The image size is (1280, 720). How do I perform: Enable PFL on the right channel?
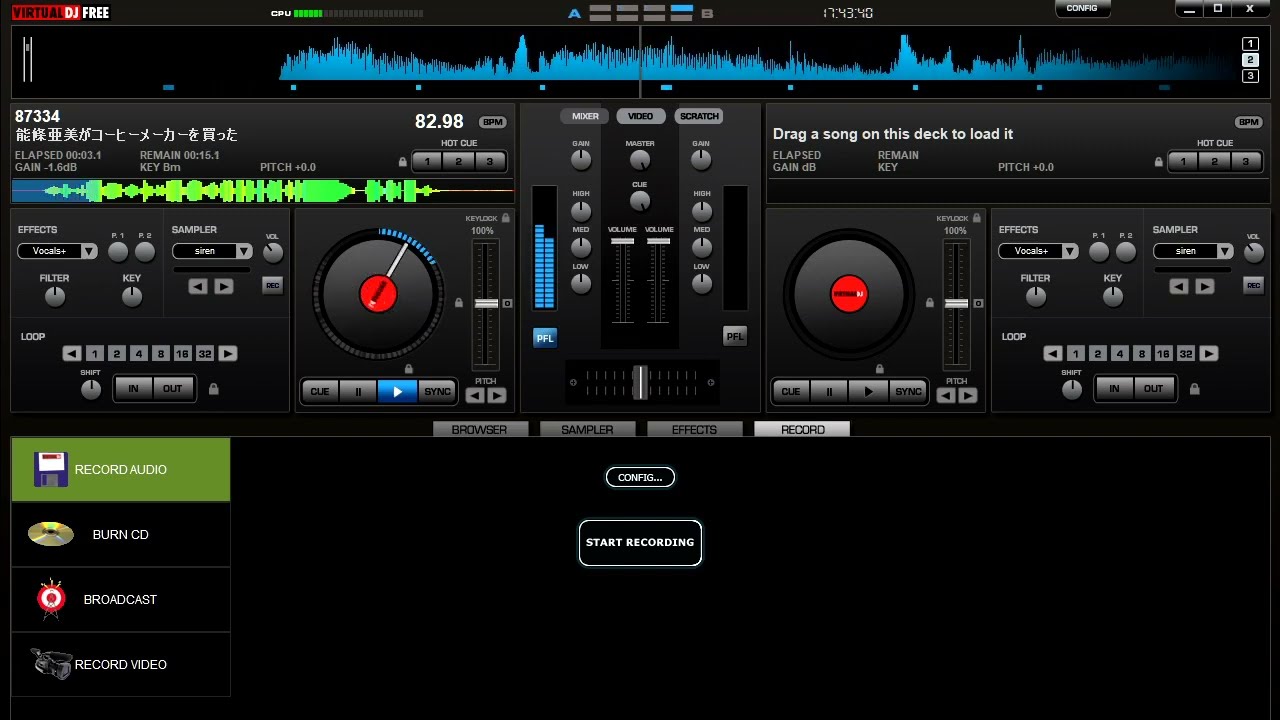pyautogui.click(x=735, y=337)
